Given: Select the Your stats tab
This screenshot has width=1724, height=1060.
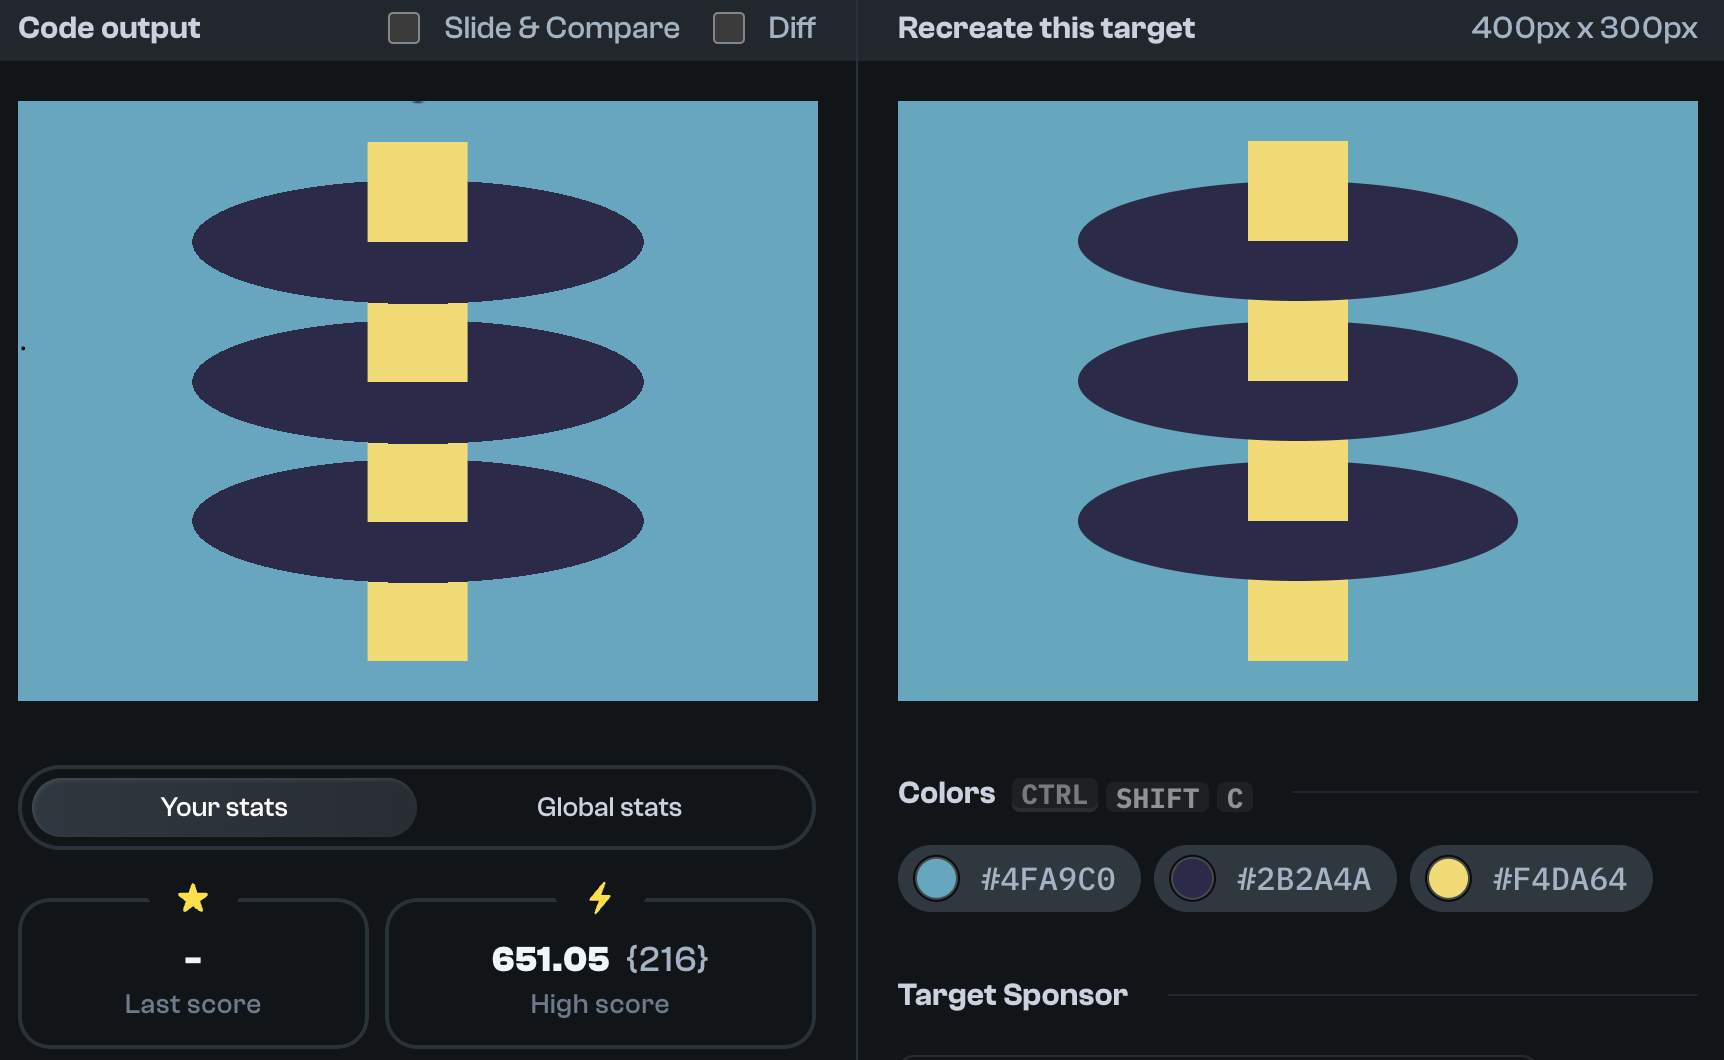Looking at the screenshot, I should pos(222,807).
